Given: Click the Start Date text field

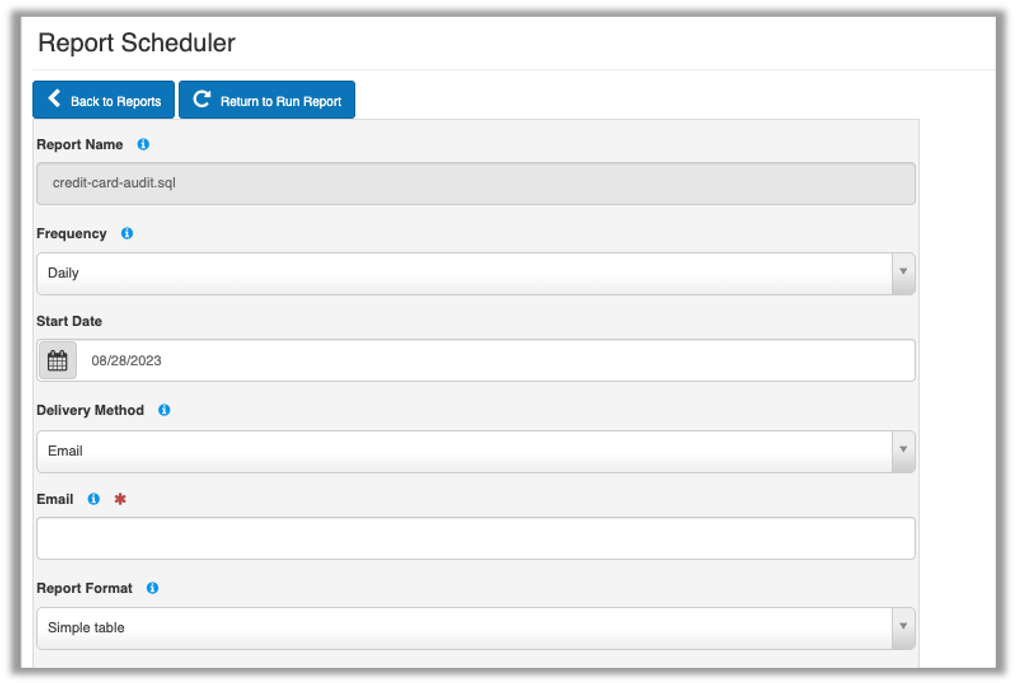Looking at the screenshot, I should click(495, 361).
